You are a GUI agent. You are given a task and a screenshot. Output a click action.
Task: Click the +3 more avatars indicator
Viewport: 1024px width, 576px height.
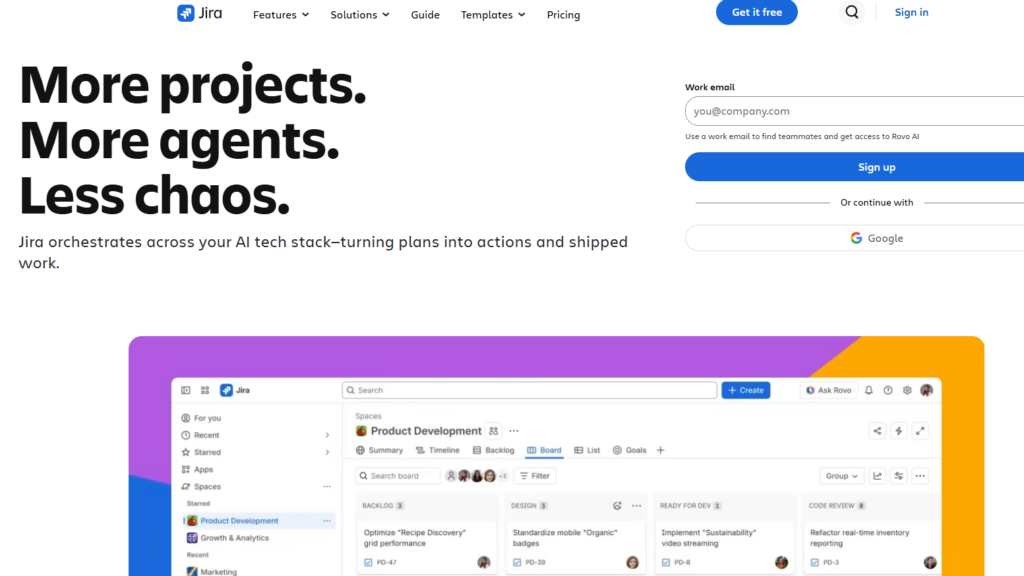pos(503,476)
